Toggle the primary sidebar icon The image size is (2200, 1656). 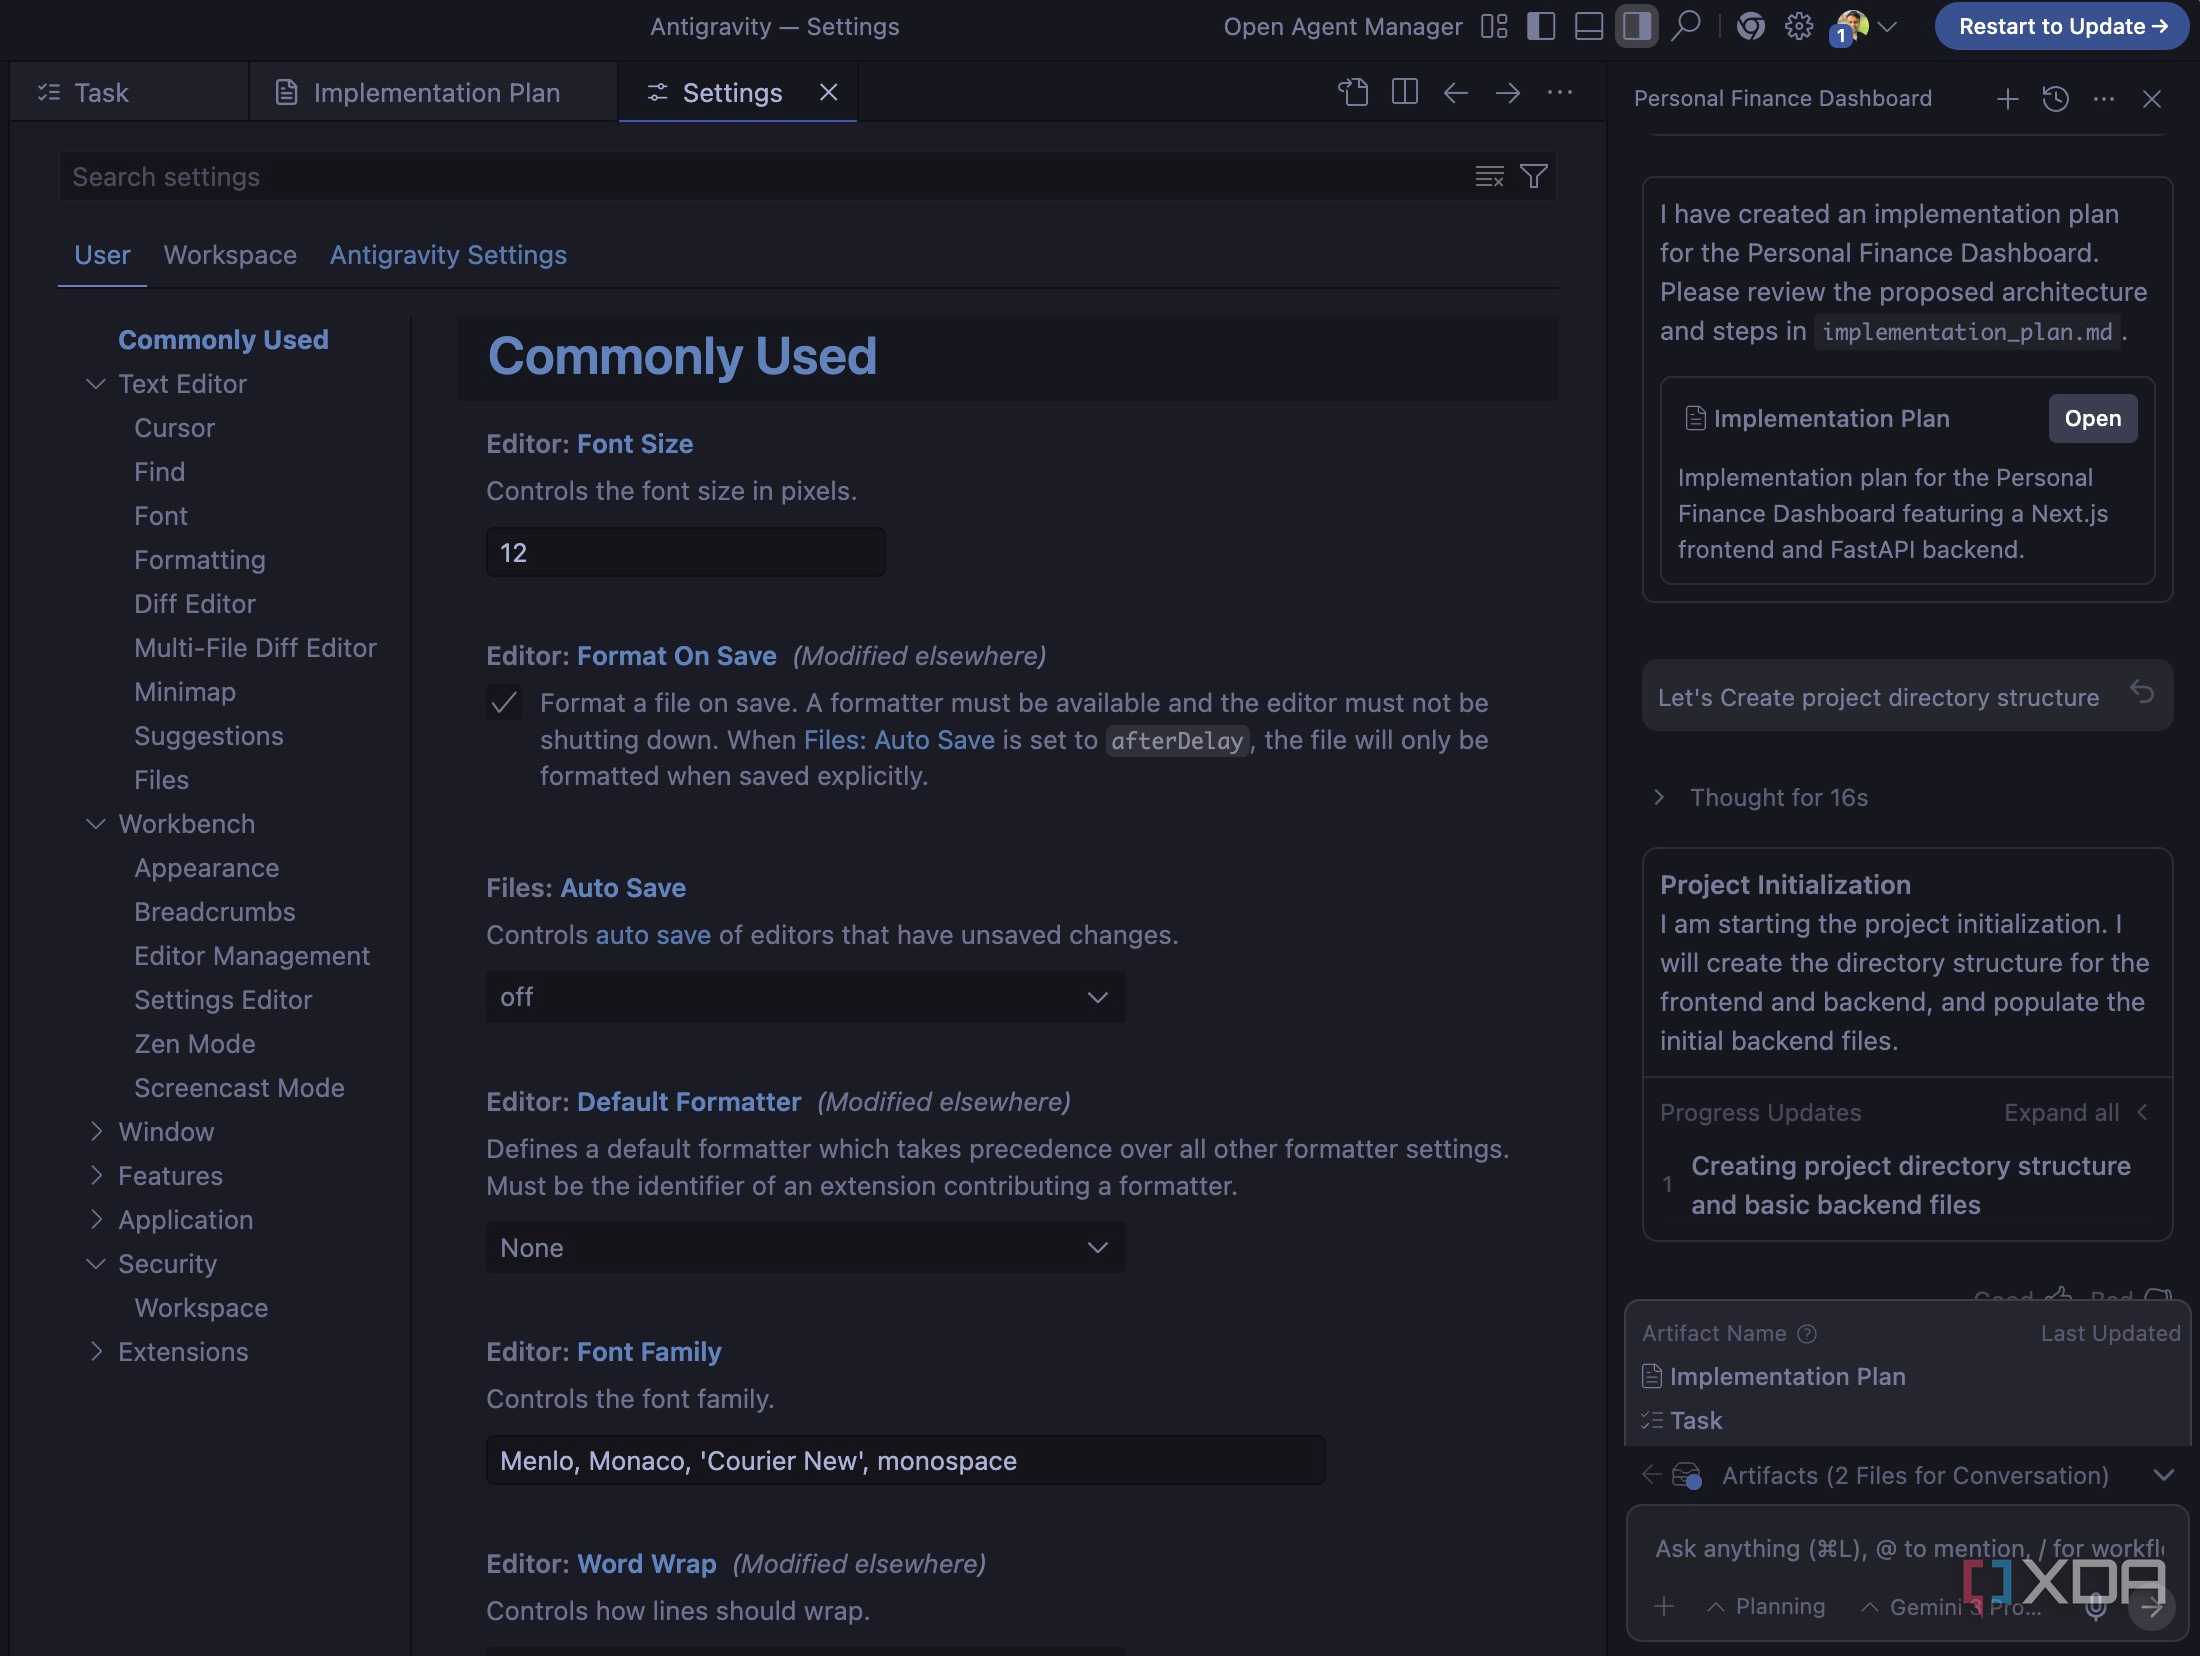point(1541,26)
